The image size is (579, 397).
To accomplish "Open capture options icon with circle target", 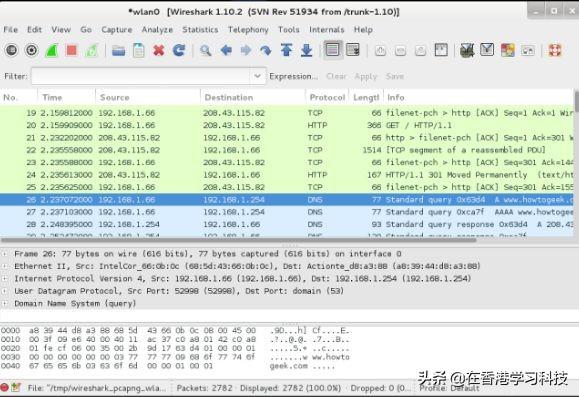I will coord(32,50).
